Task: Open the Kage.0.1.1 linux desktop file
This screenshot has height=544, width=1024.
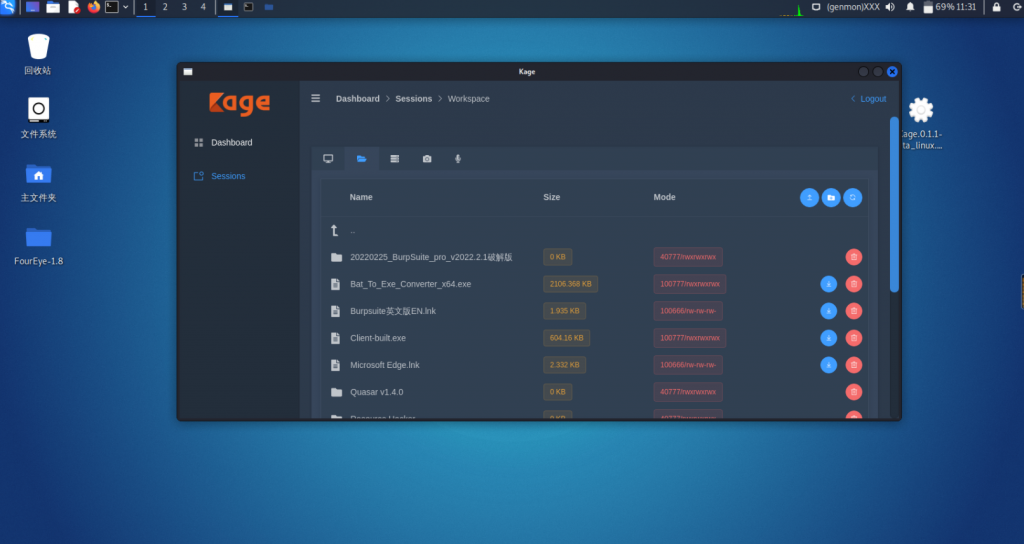Action: (921, 123)
